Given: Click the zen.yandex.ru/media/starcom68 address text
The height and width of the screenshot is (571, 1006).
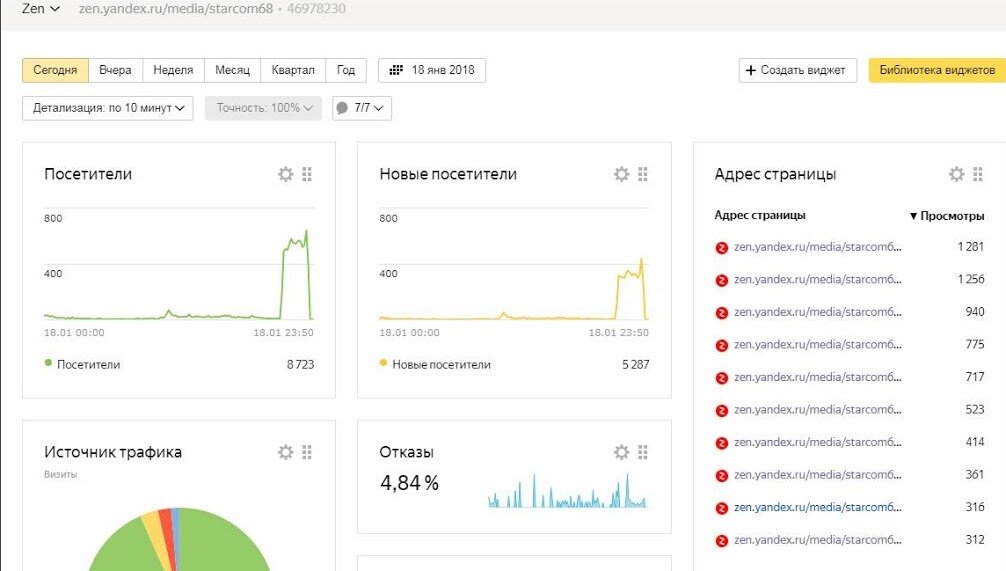Looking at the screenshot, I should 176,9.
